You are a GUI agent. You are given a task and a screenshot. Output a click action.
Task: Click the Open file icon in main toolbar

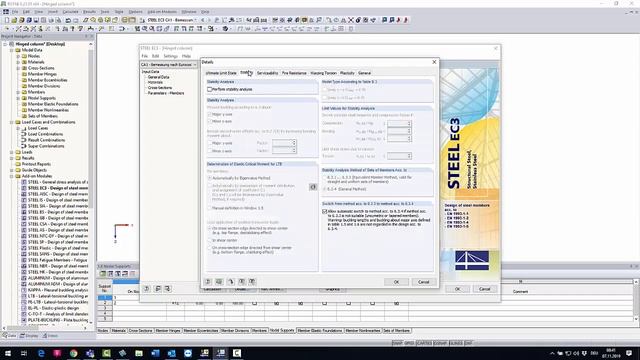pos(14,20)
